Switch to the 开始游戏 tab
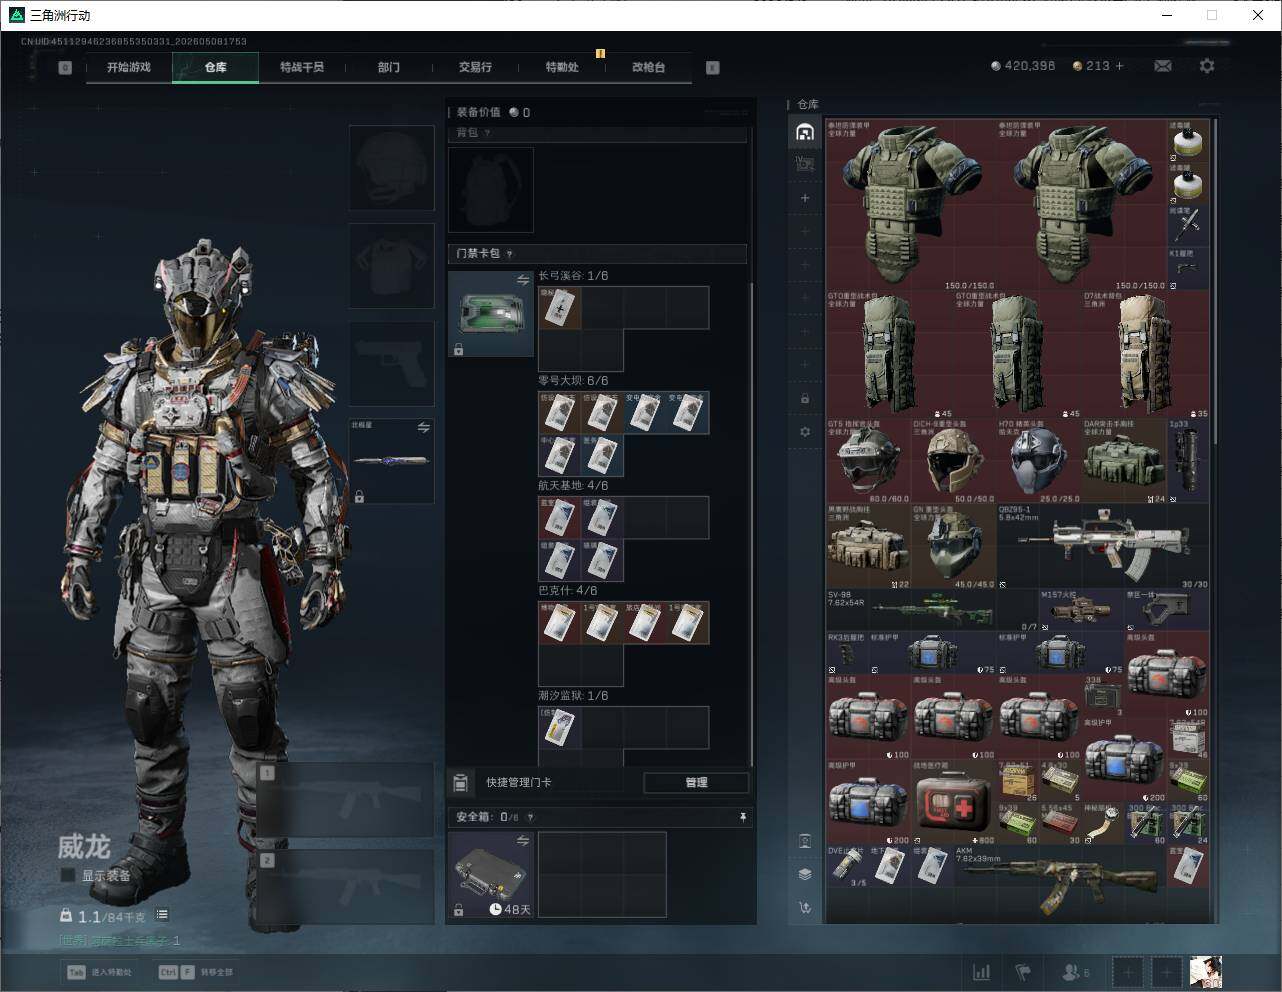 coord(129,67)
